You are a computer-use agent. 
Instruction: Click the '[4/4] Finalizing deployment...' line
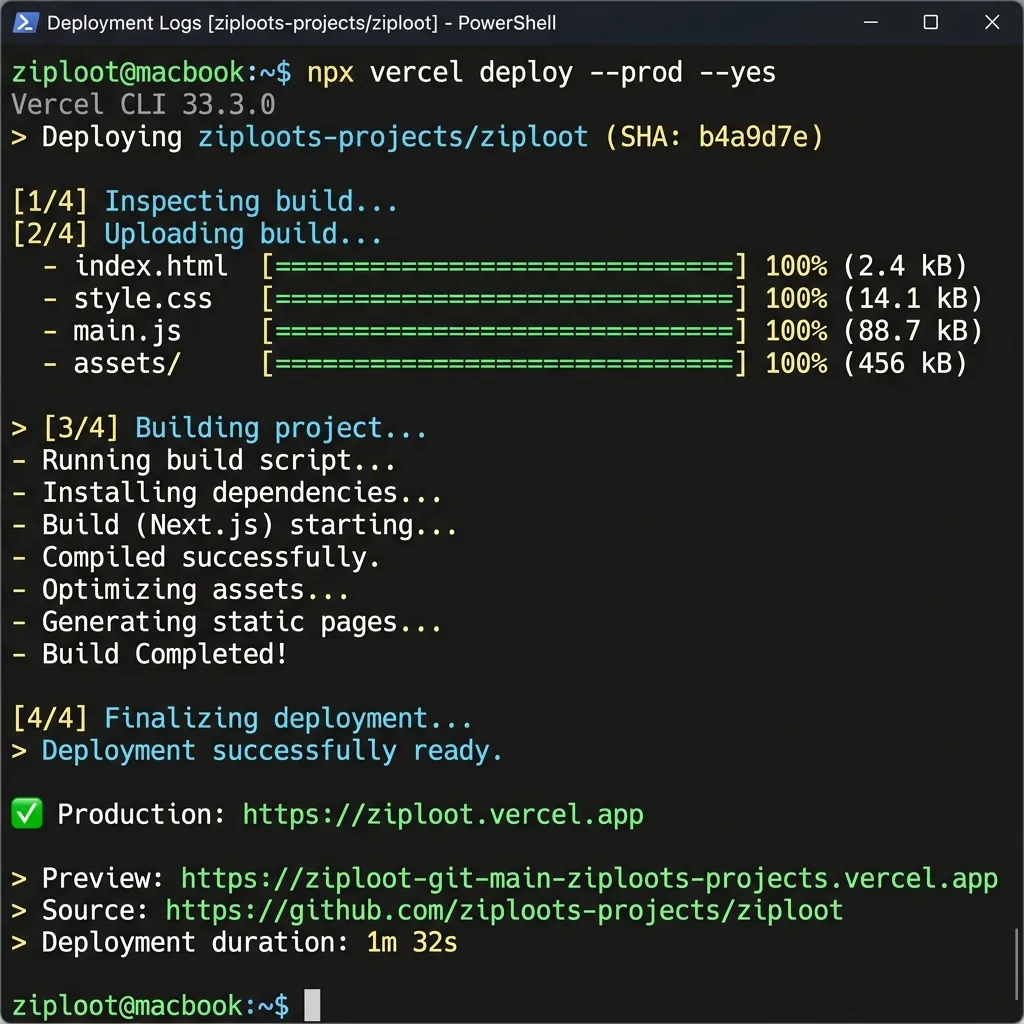click(242, 718)
